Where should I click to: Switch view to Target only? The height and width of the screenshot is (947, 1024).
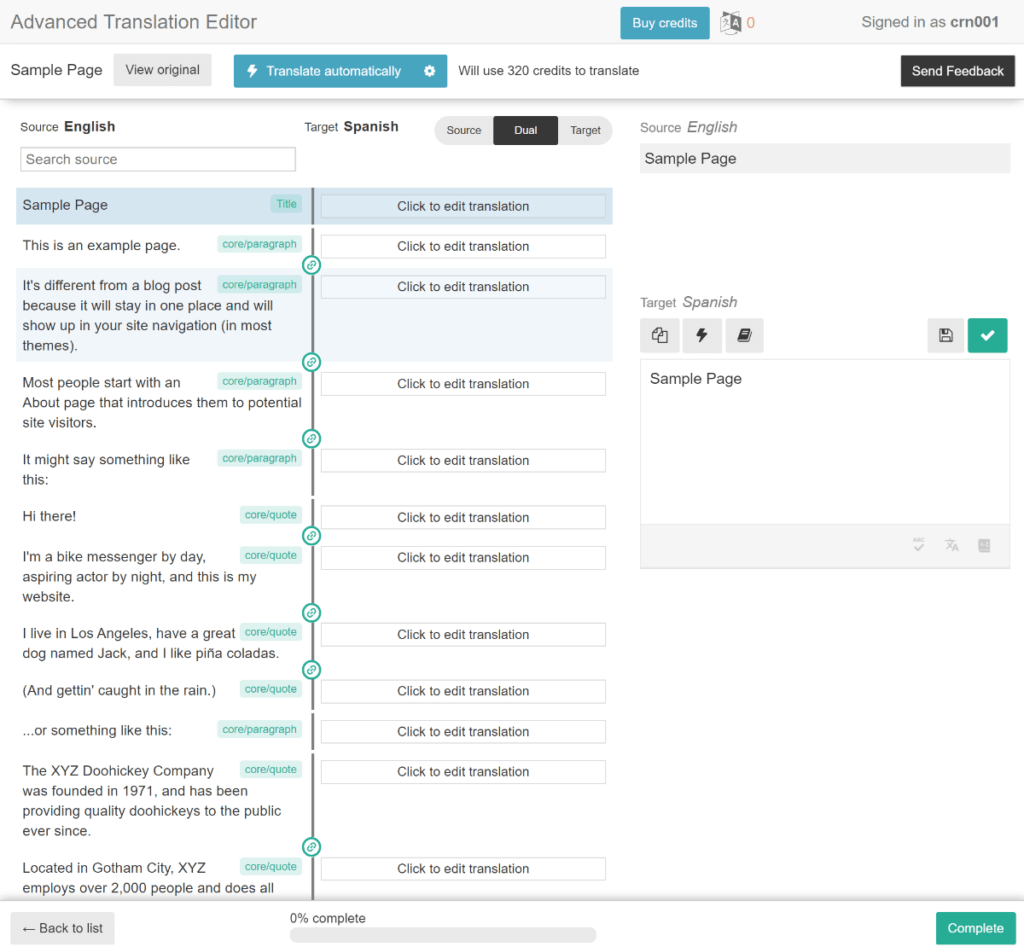click(585, 130)
